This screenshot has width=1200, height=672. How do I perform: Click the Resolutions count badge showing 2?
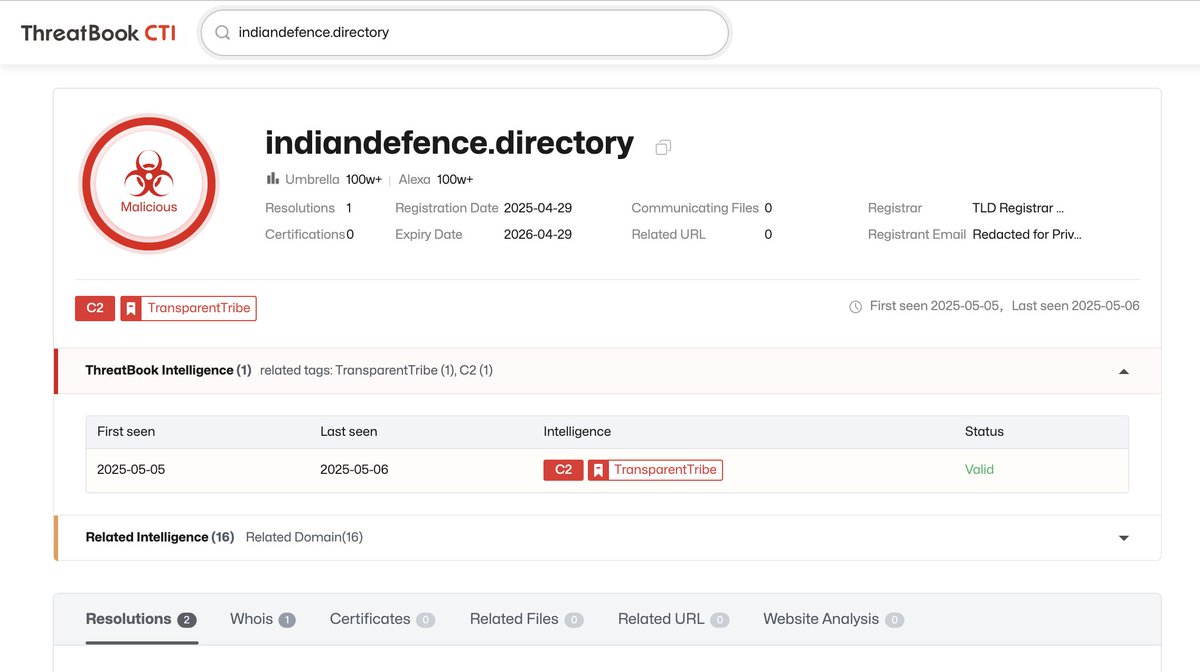185,618
